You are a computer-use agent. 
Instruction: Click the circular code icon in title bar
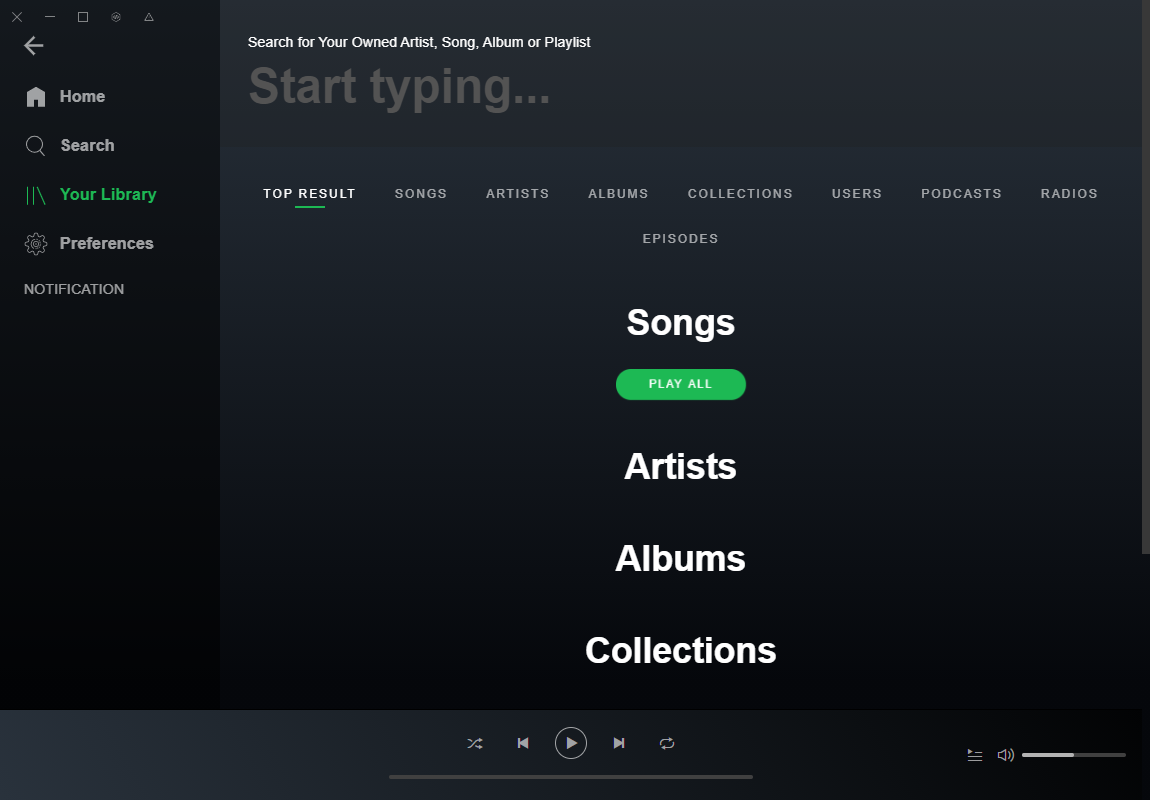click(116, 17)
